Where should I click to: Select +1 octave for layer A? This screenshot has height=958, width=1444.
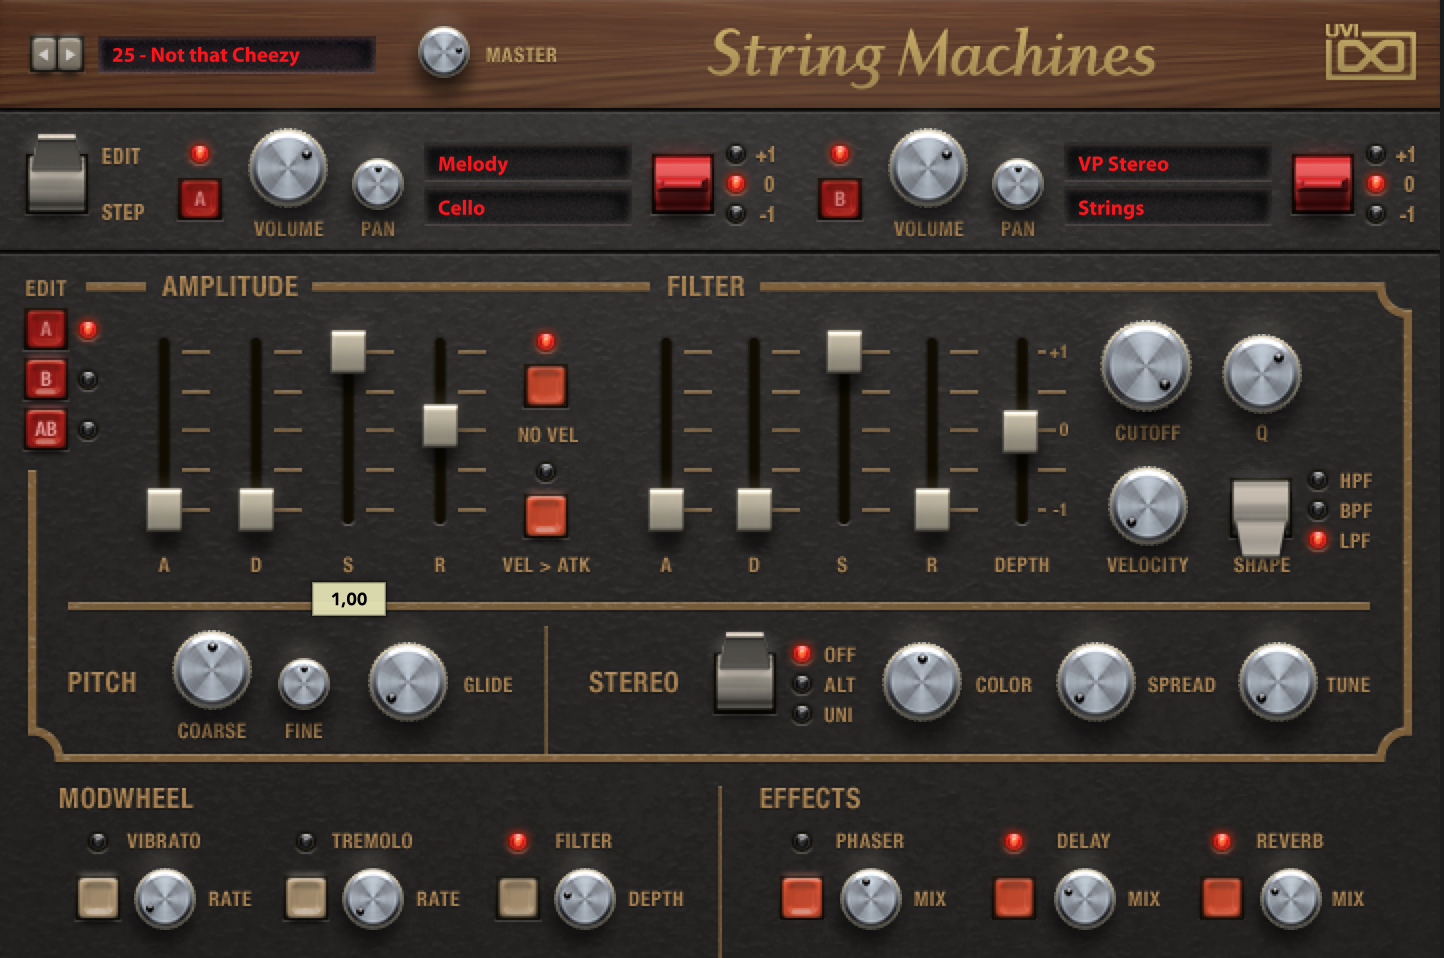click(736, 154)
